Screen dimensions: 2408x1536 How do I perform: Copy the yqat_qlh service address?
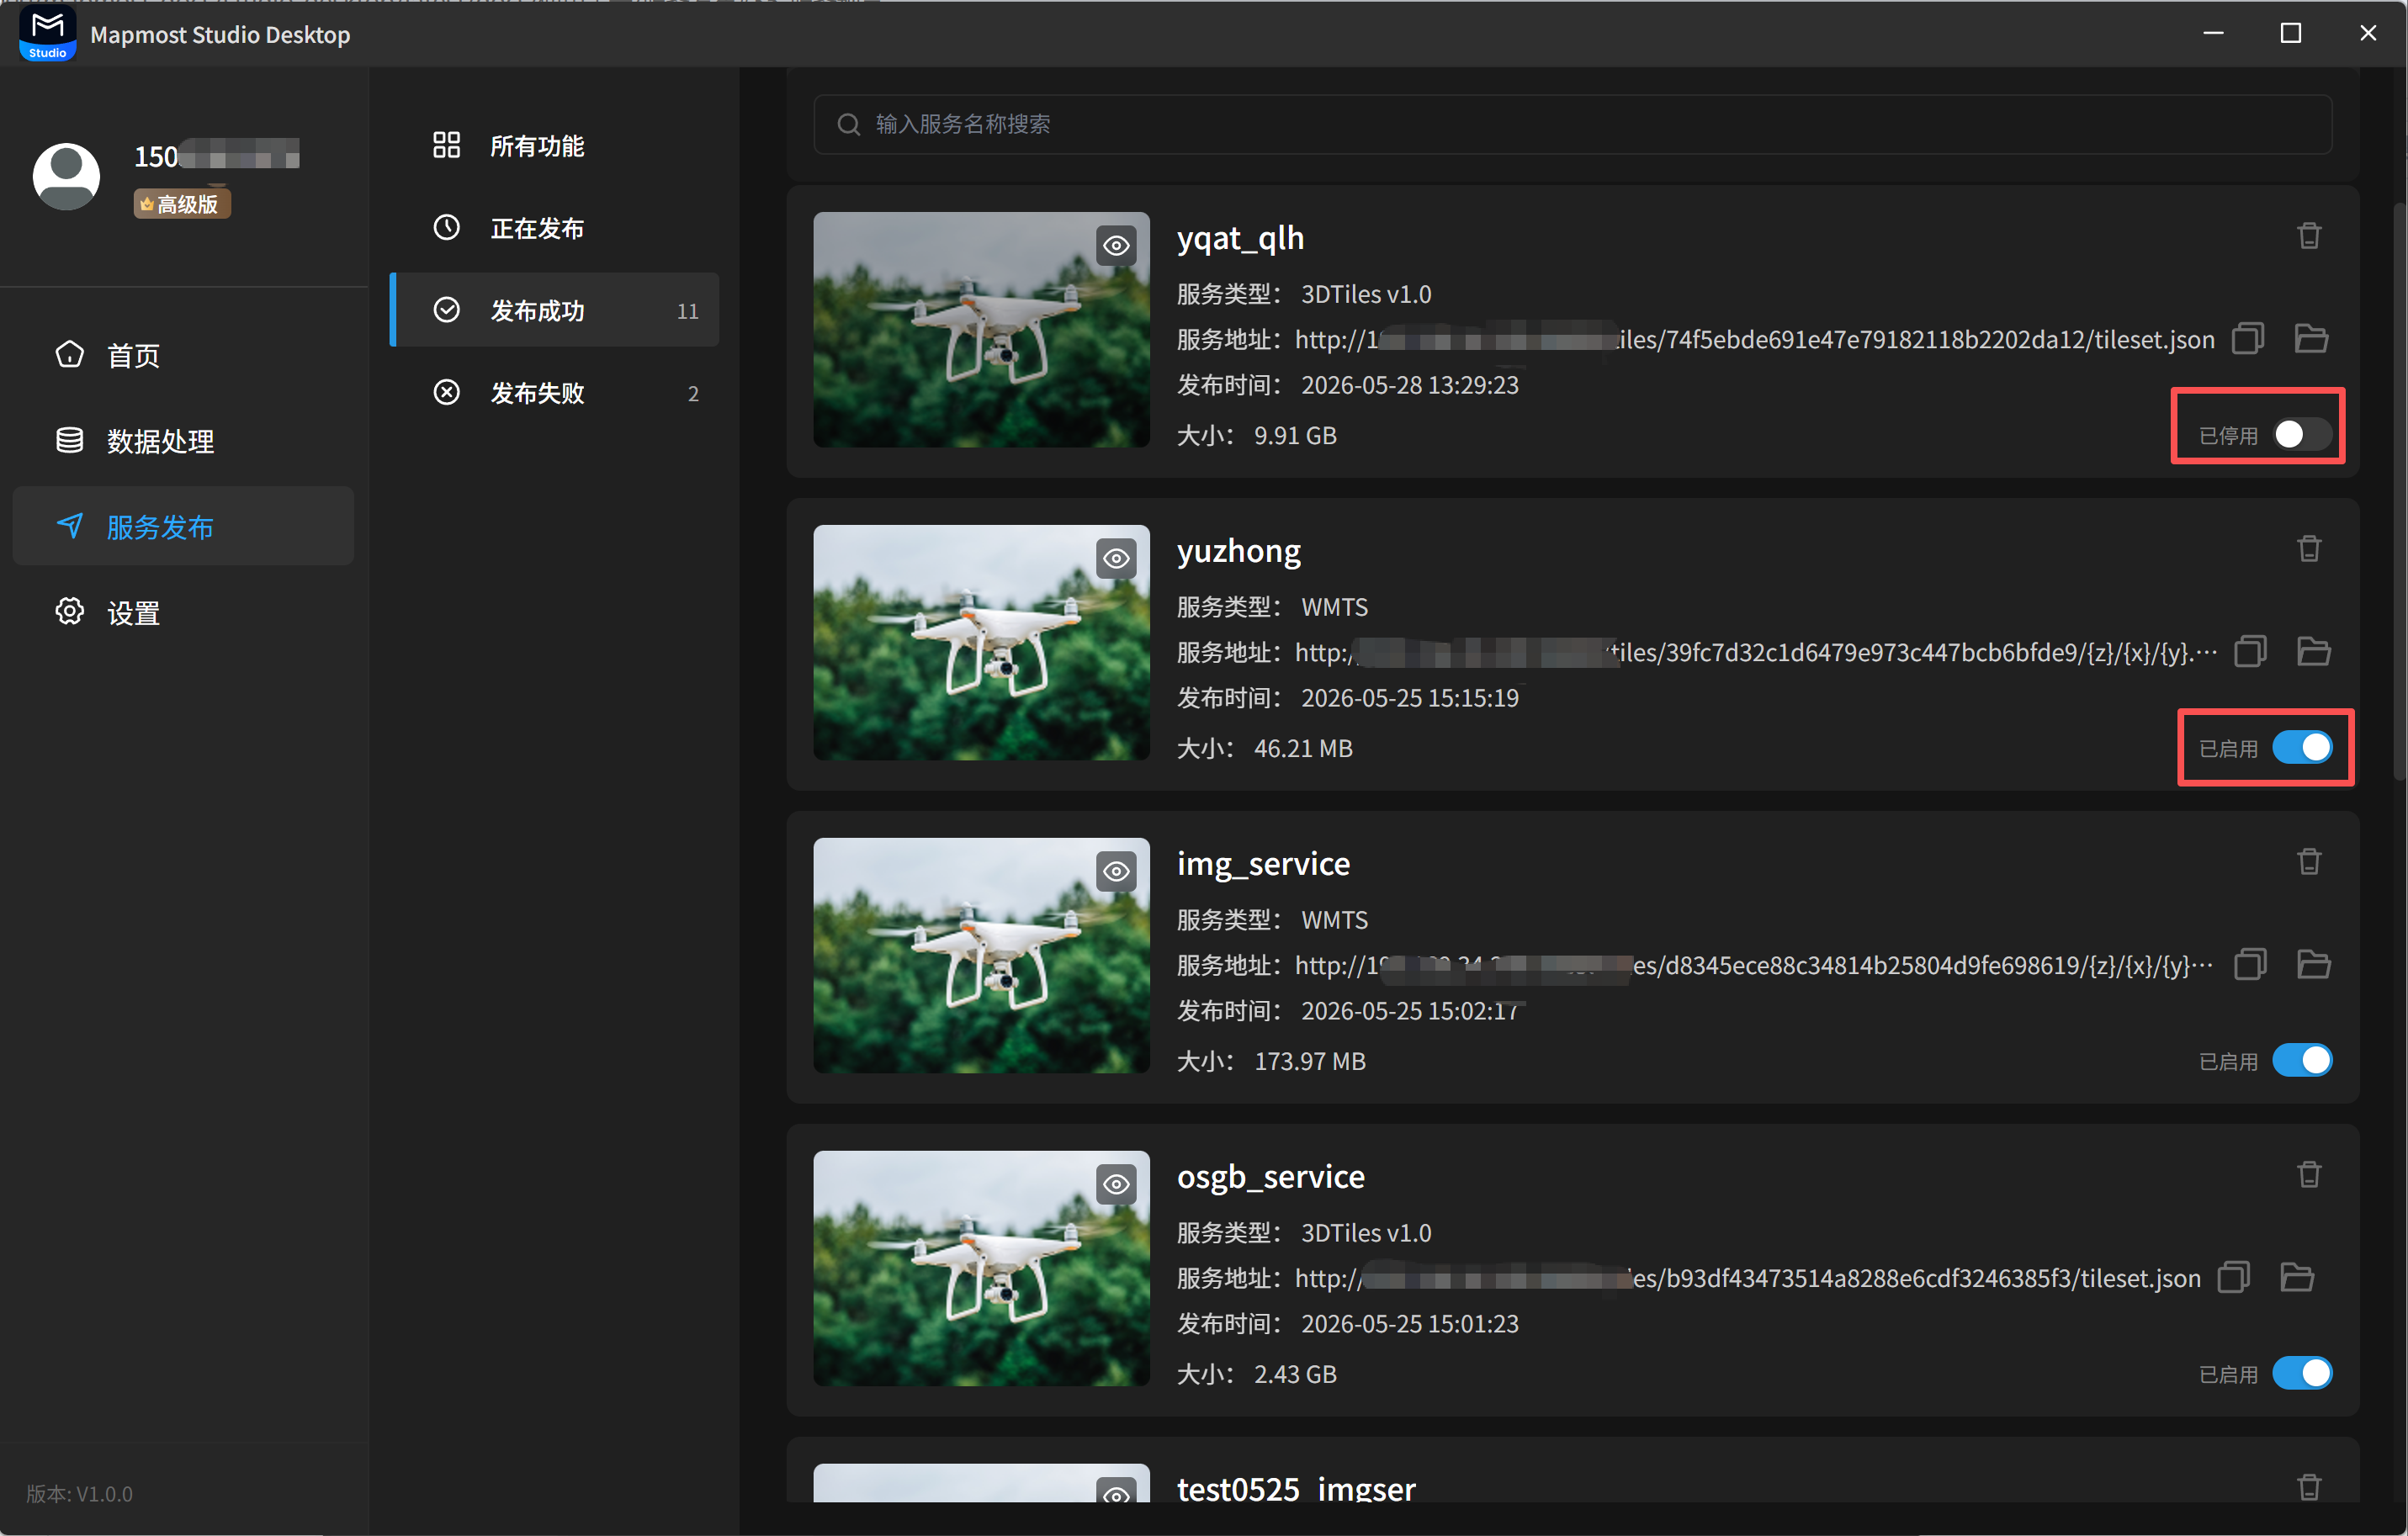click(x=2247, y=339)
